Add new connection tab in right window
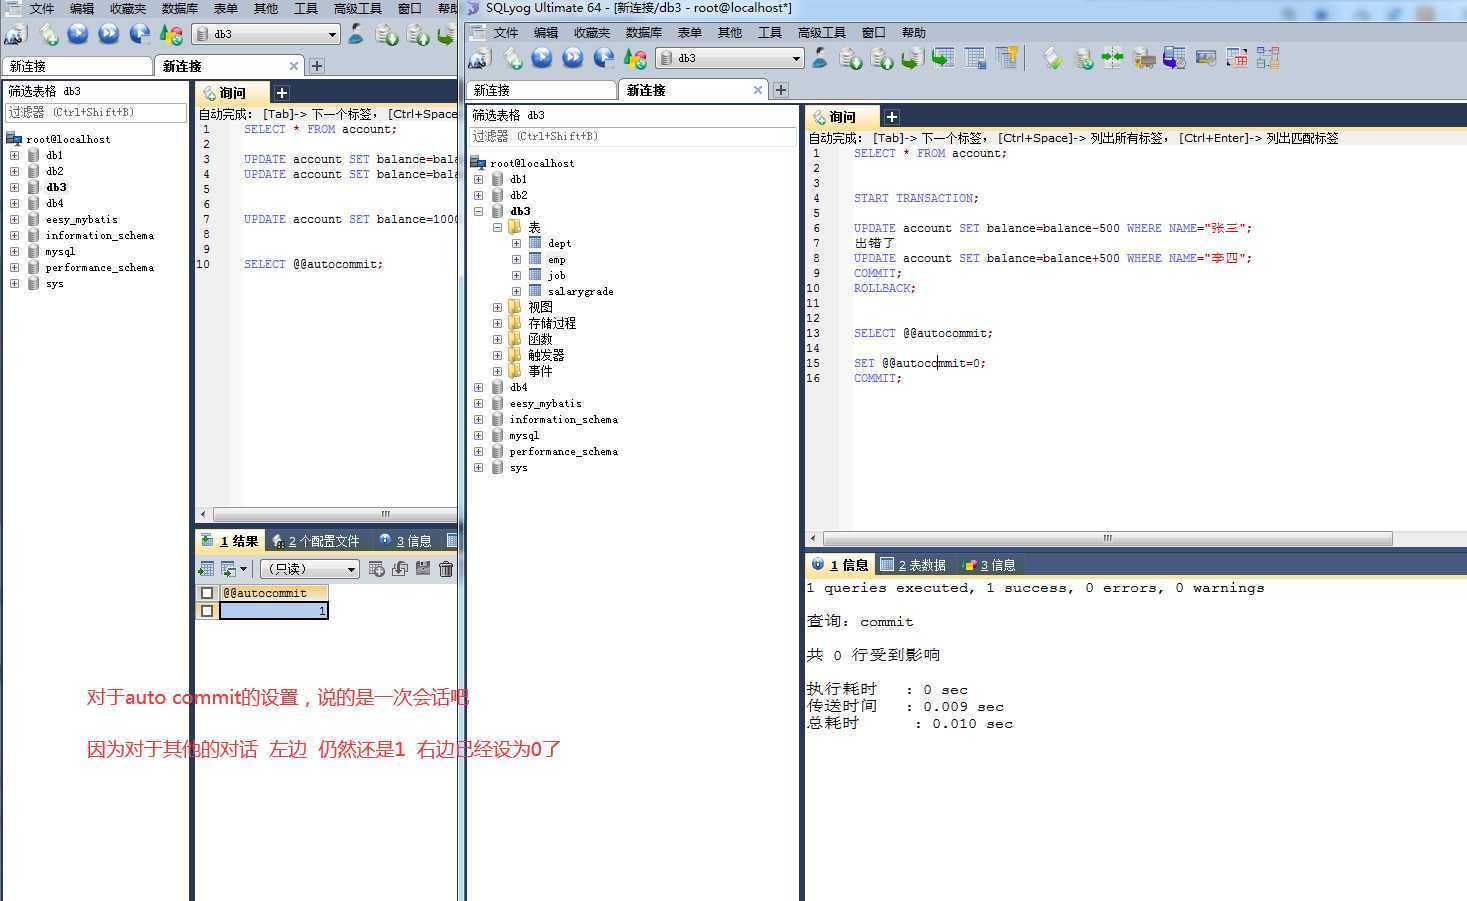This screenshot has width=1467, height=901. pos(781,90)
